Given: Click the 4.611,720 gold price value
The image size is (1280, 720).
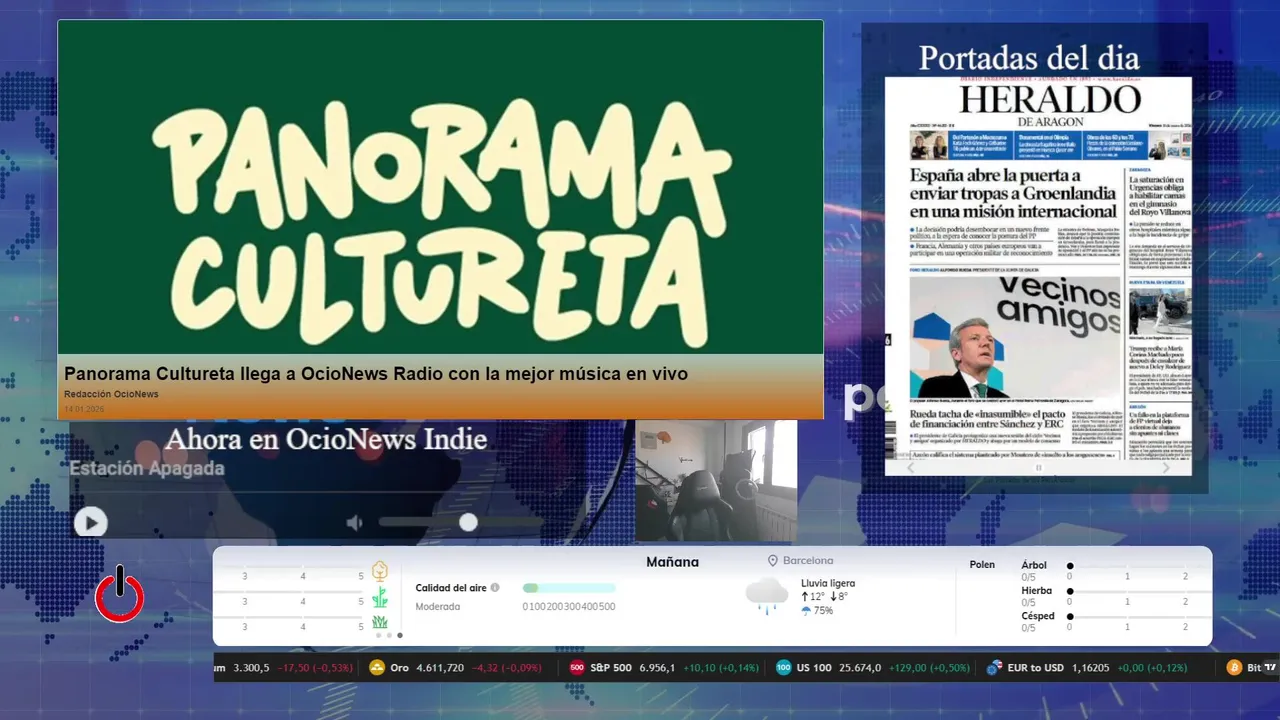Looking at the screenshot, I should (441, 668).
